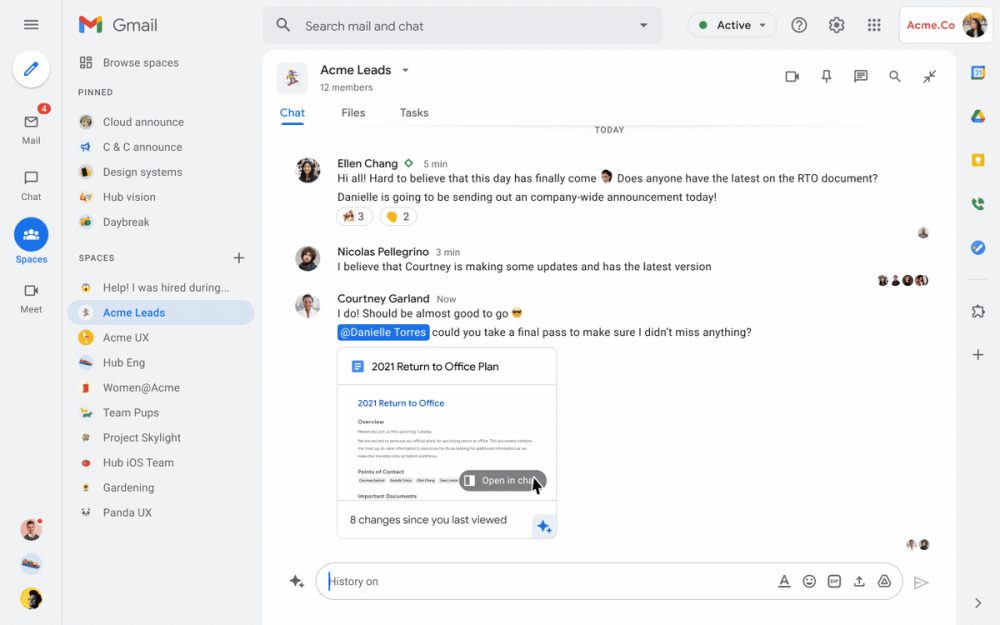Viewport: 1000px width, 625px height.
Task: Add a GIF to the message
Action: click(x=834, y=581)
